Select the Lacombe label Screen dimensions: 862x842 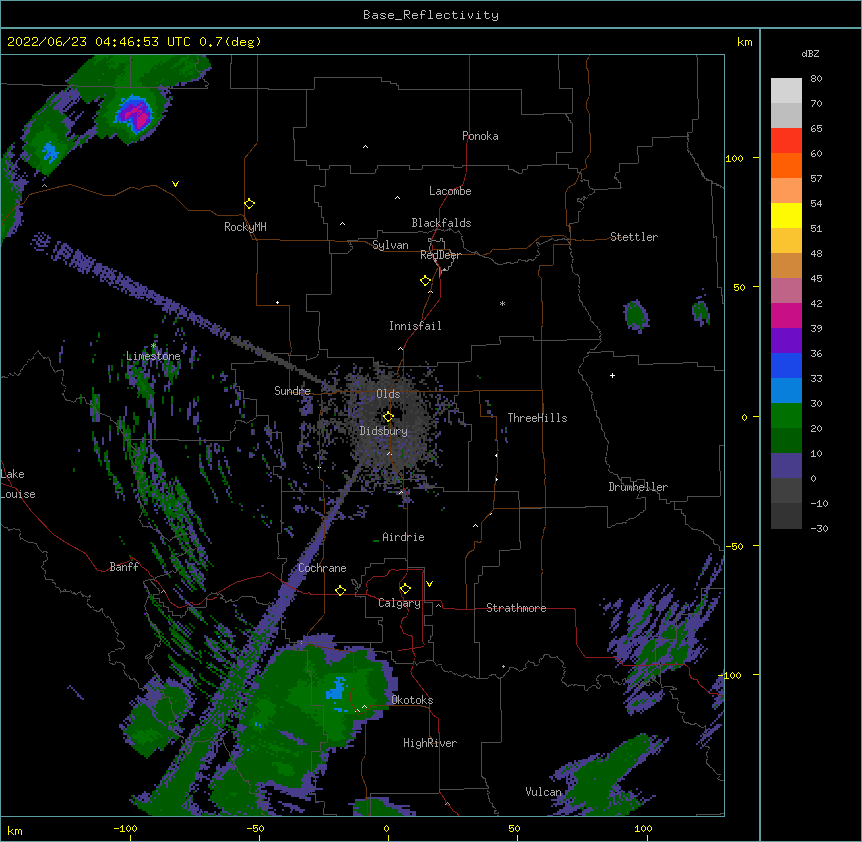coord(450,191)
